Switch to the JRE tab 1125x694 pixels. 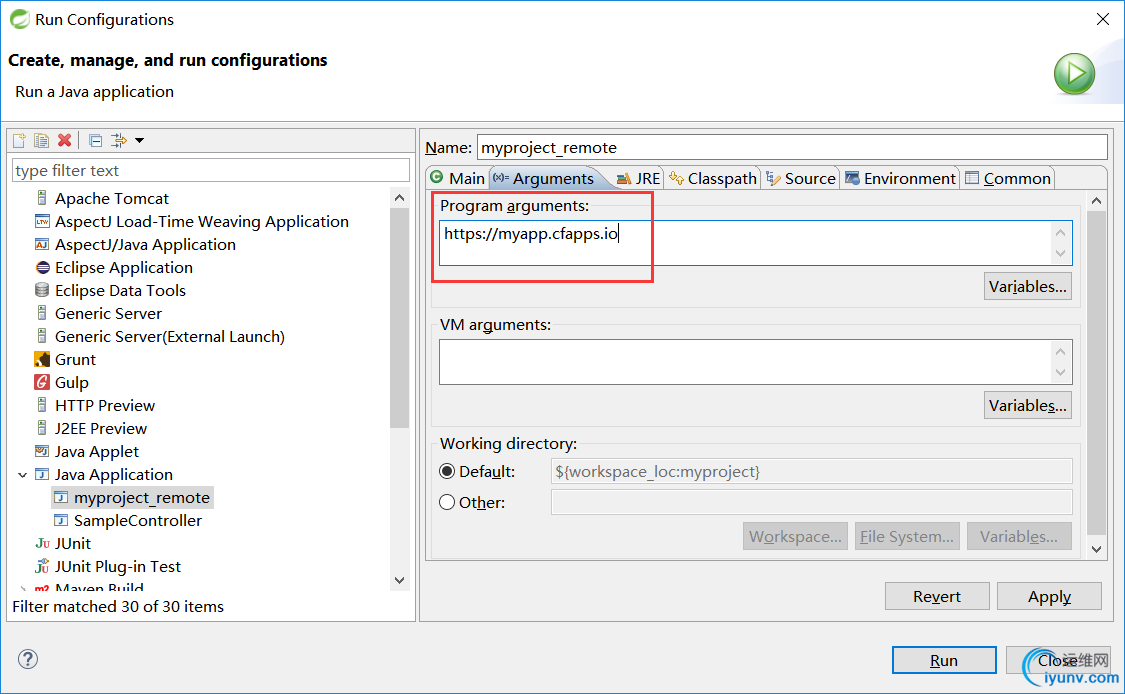pyautogui.click(x=638, y=178)
